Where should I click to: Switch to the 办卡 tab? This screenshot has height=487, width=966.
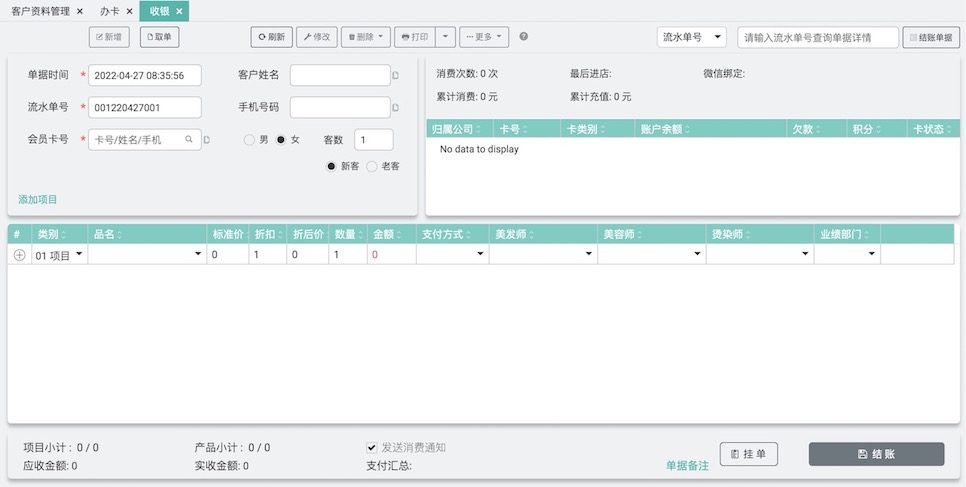pos(110,11)
